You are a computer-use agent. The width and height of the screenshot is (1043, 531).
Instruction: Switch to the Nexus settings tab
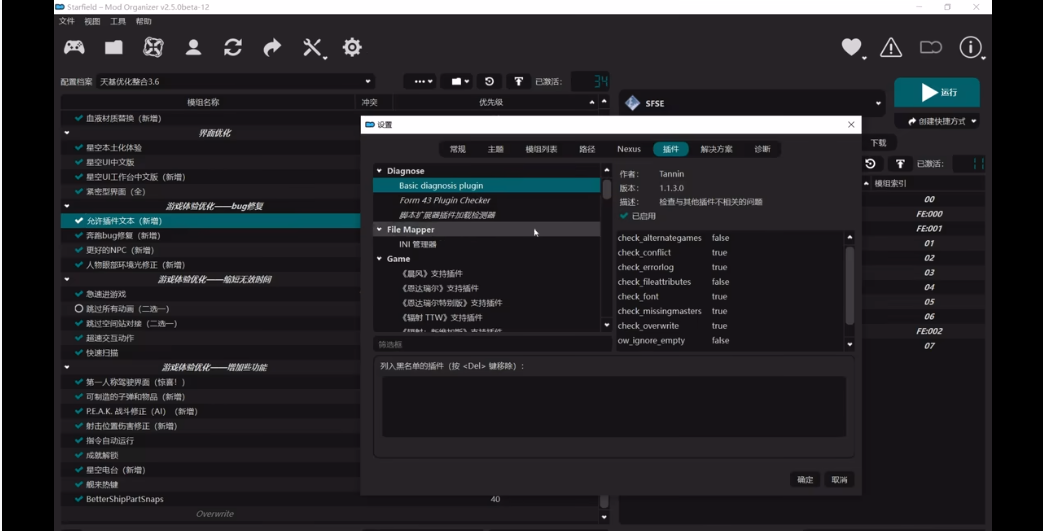(x=628, y=149)
